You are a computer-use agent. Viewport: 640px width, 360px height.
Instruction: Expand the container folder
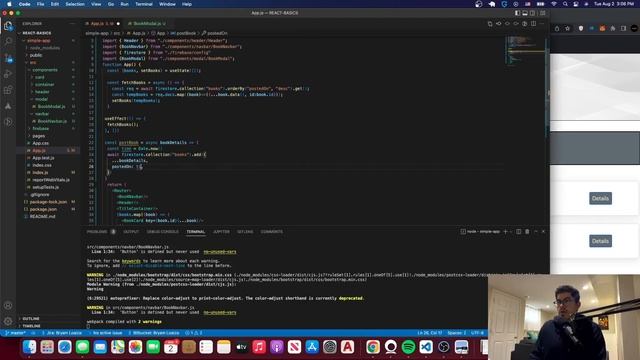(44, 84)
